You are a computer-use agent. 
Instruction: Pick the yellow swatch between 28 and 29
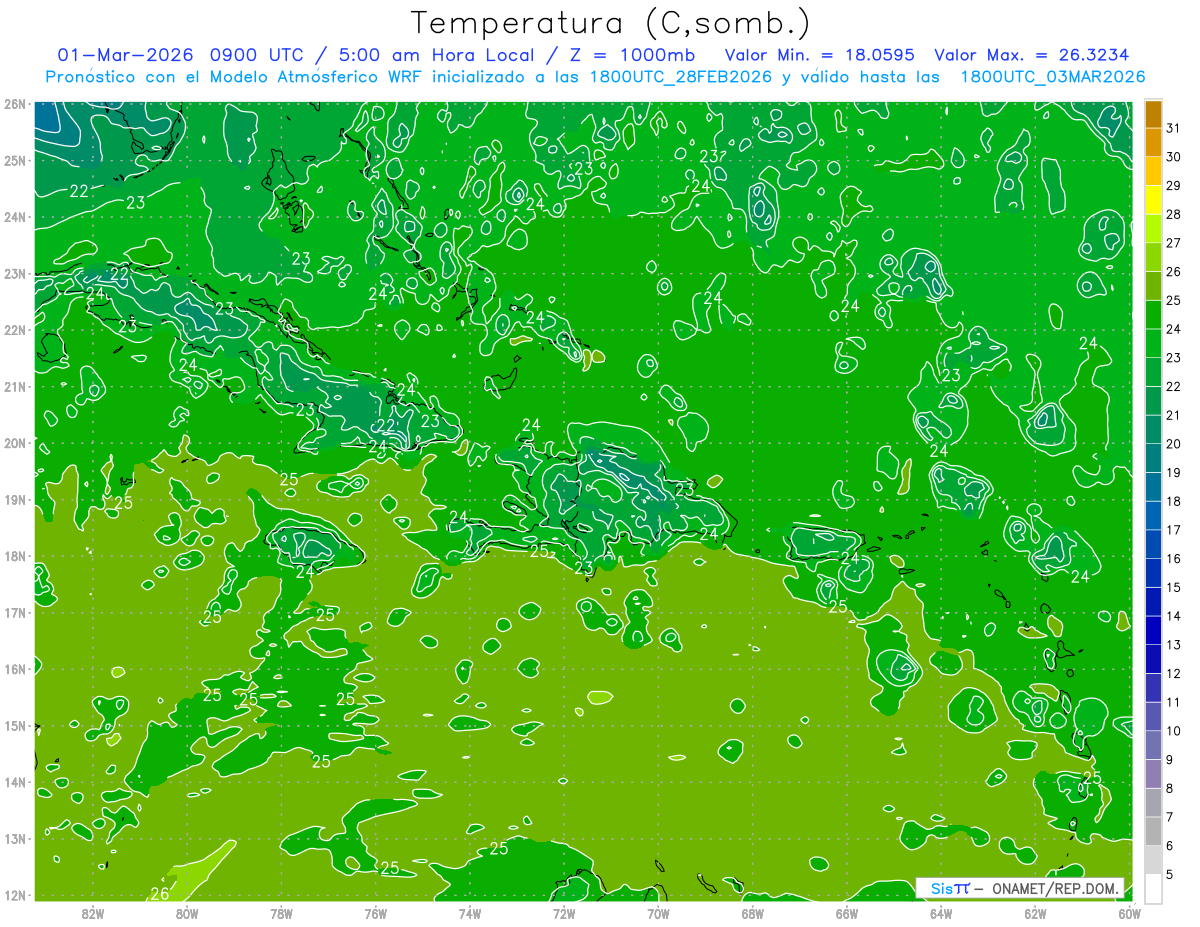pos(1153,200)
